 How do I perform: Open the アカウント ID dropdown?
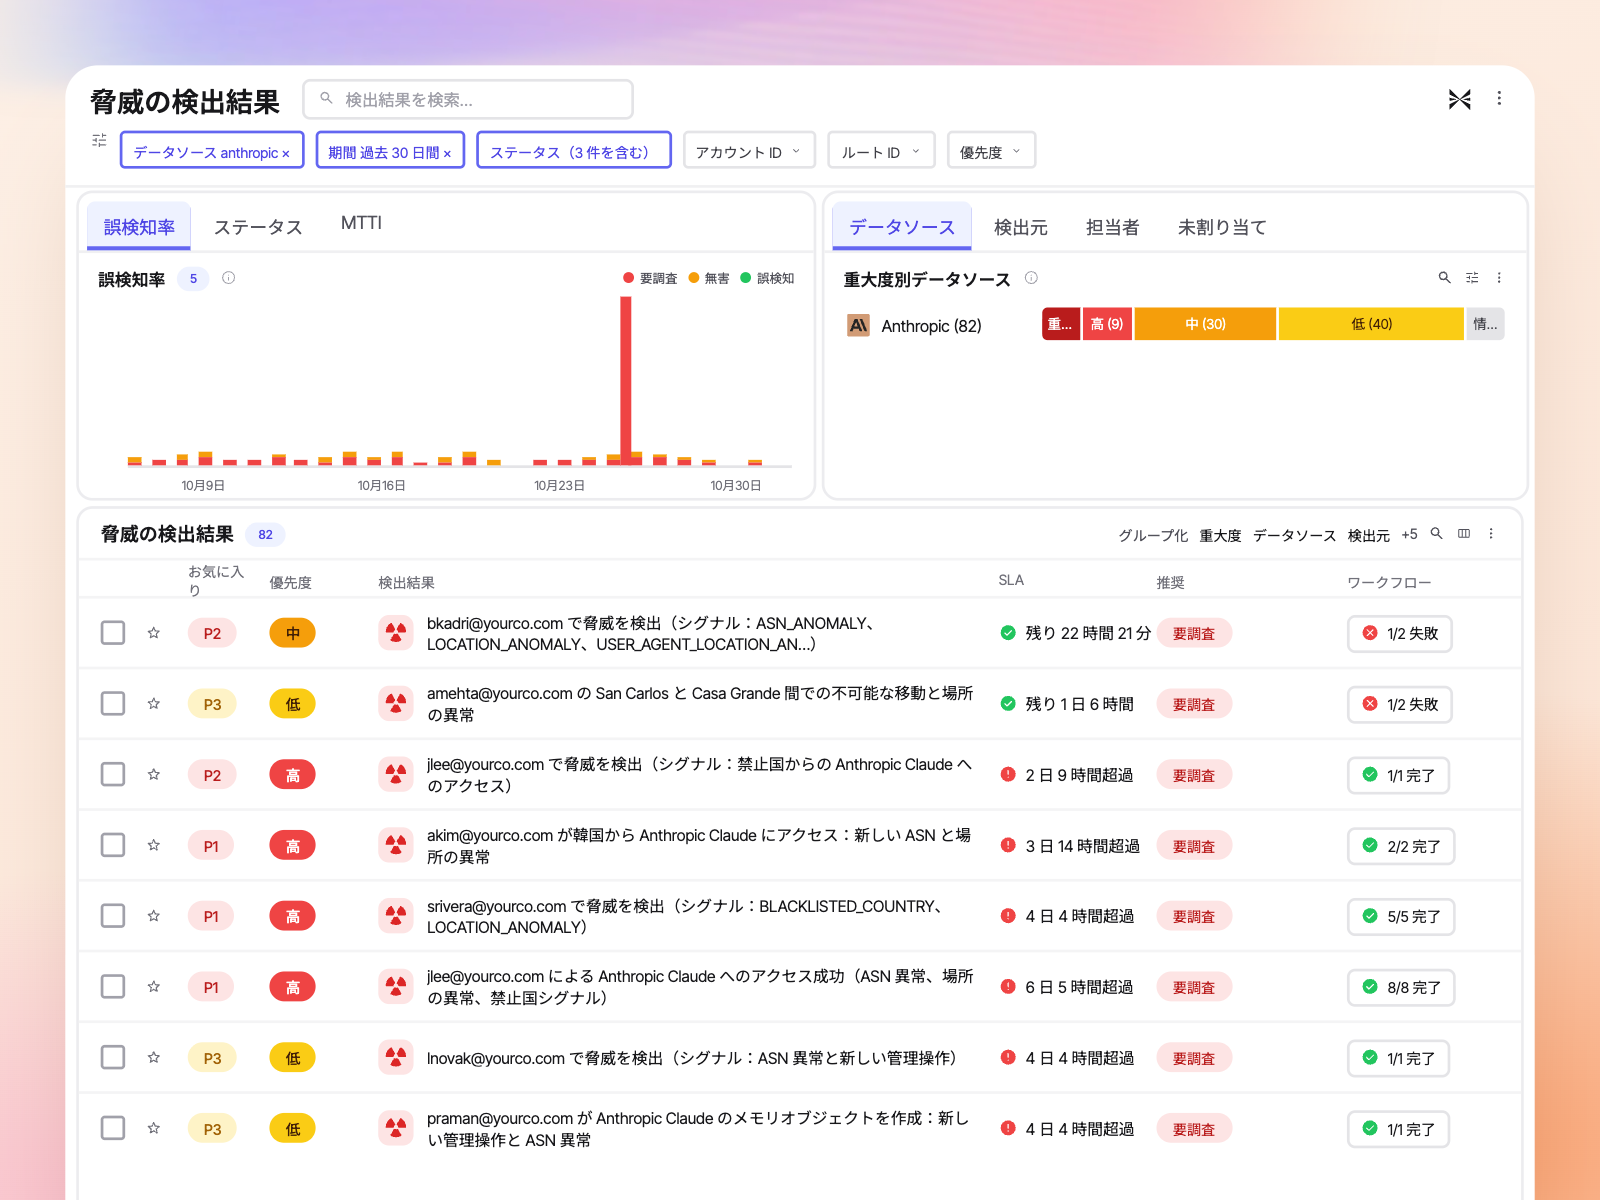749,151
